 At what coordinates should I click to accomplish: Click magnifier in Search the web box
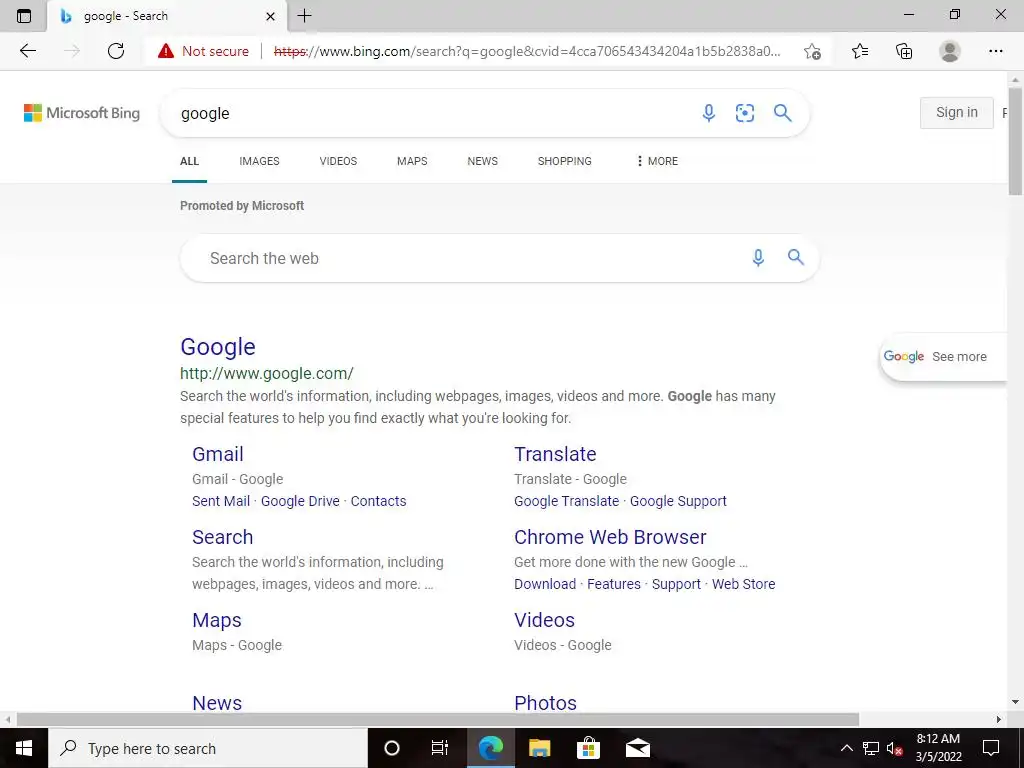point(795,257)
